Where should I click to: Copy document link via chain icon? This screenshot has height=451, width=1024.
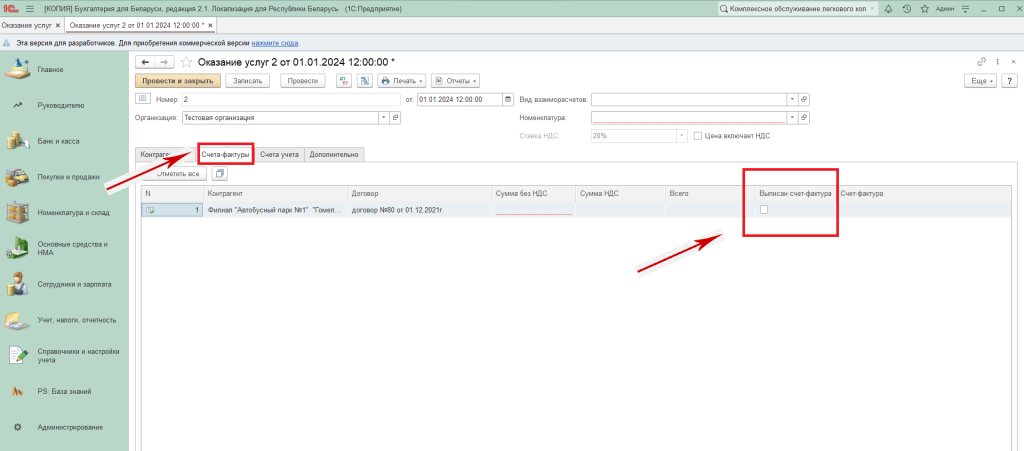tap(981, 62)
